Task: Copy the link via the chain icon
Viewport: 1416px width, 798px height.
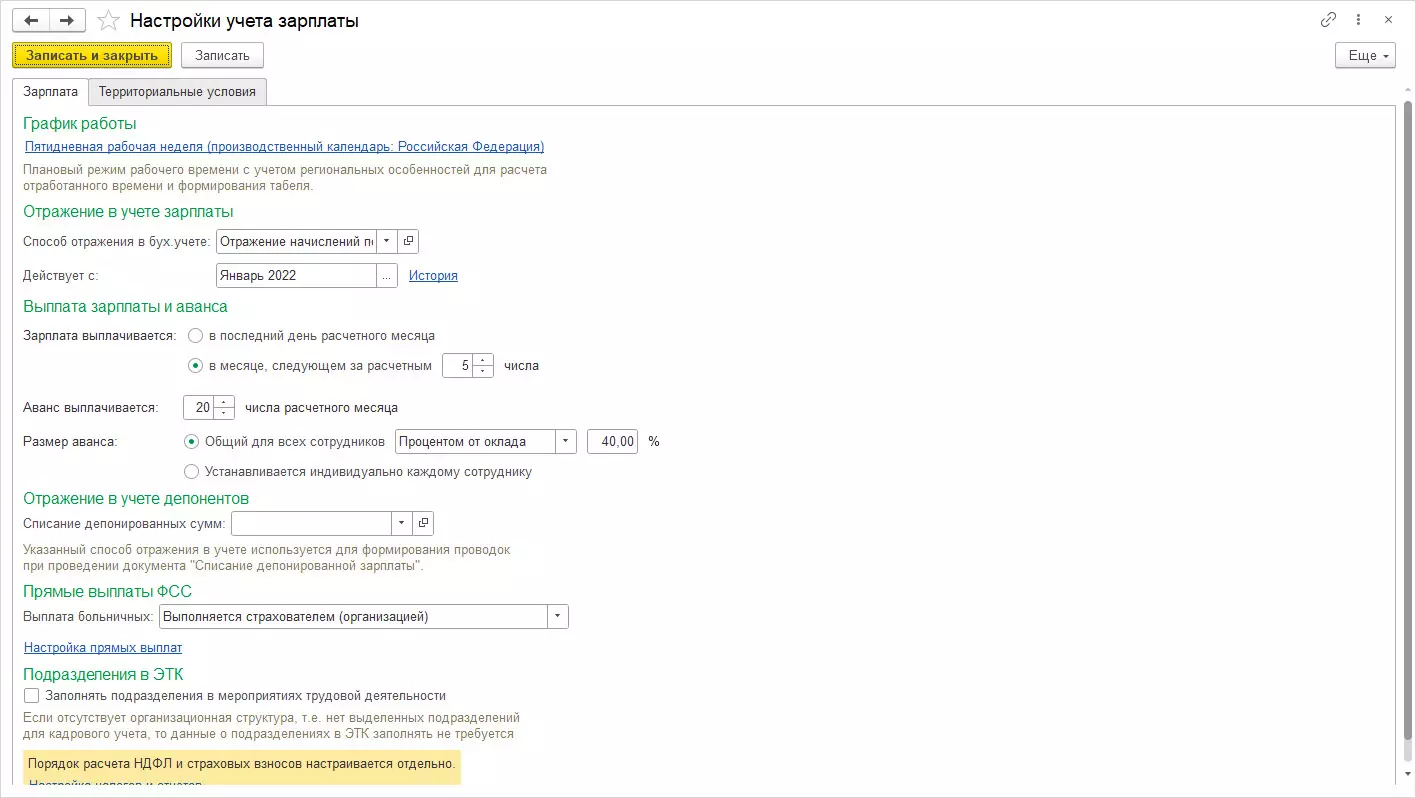Action: tap(1328, 20)
